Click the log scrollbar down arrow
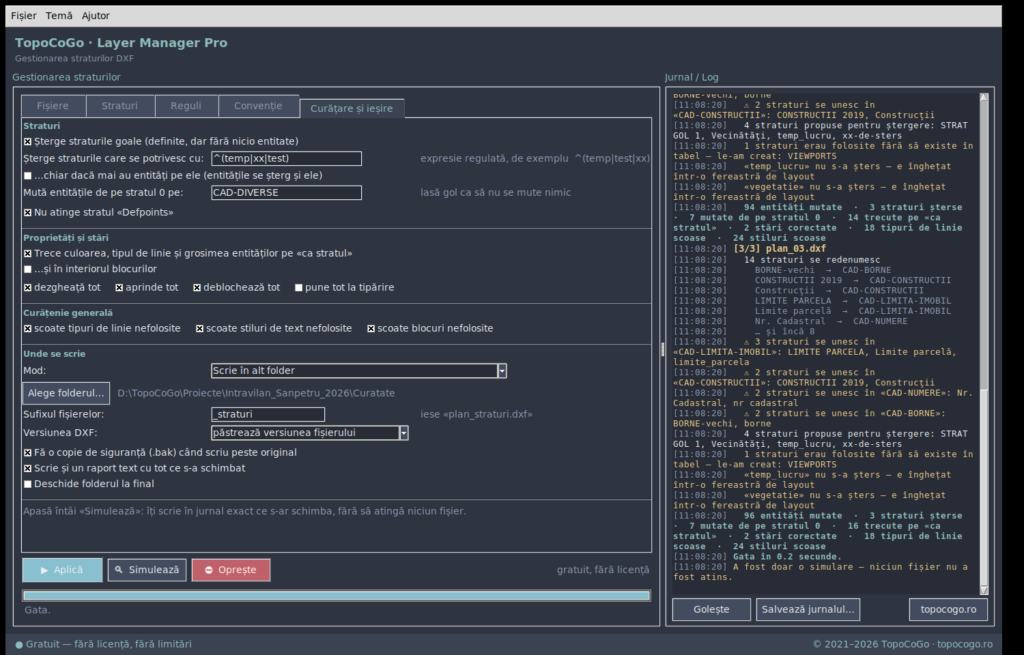Image resolution: width=1024 pixels, height=655 pixels. 984,590
